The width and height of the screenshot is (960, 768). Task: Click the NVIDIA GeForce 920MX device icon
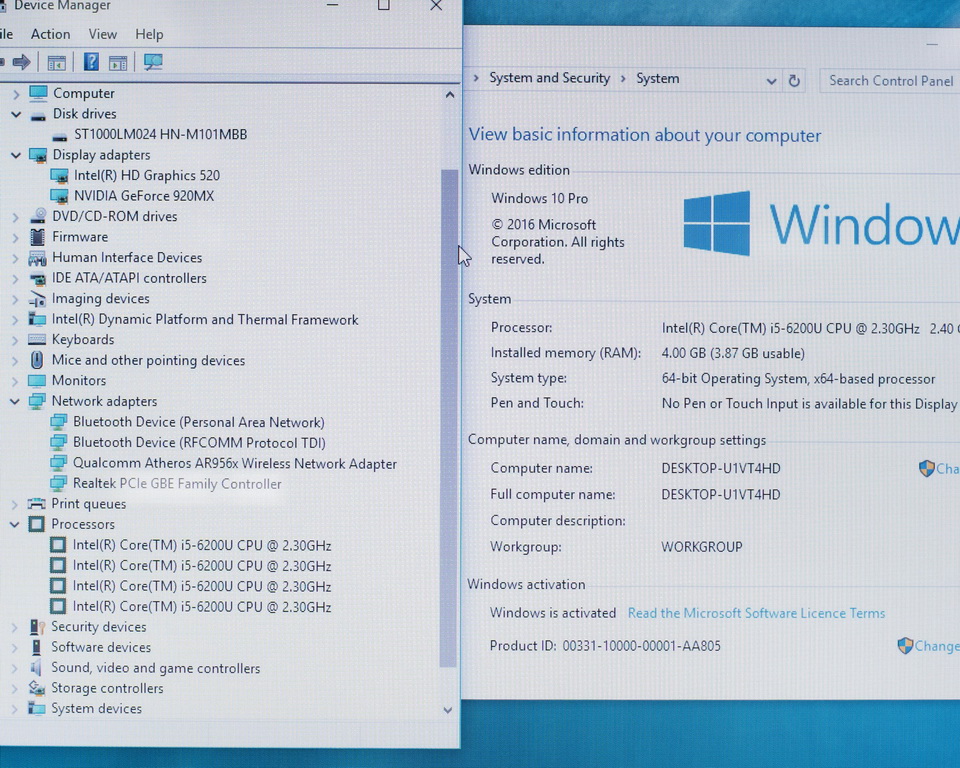click(59, 196)
